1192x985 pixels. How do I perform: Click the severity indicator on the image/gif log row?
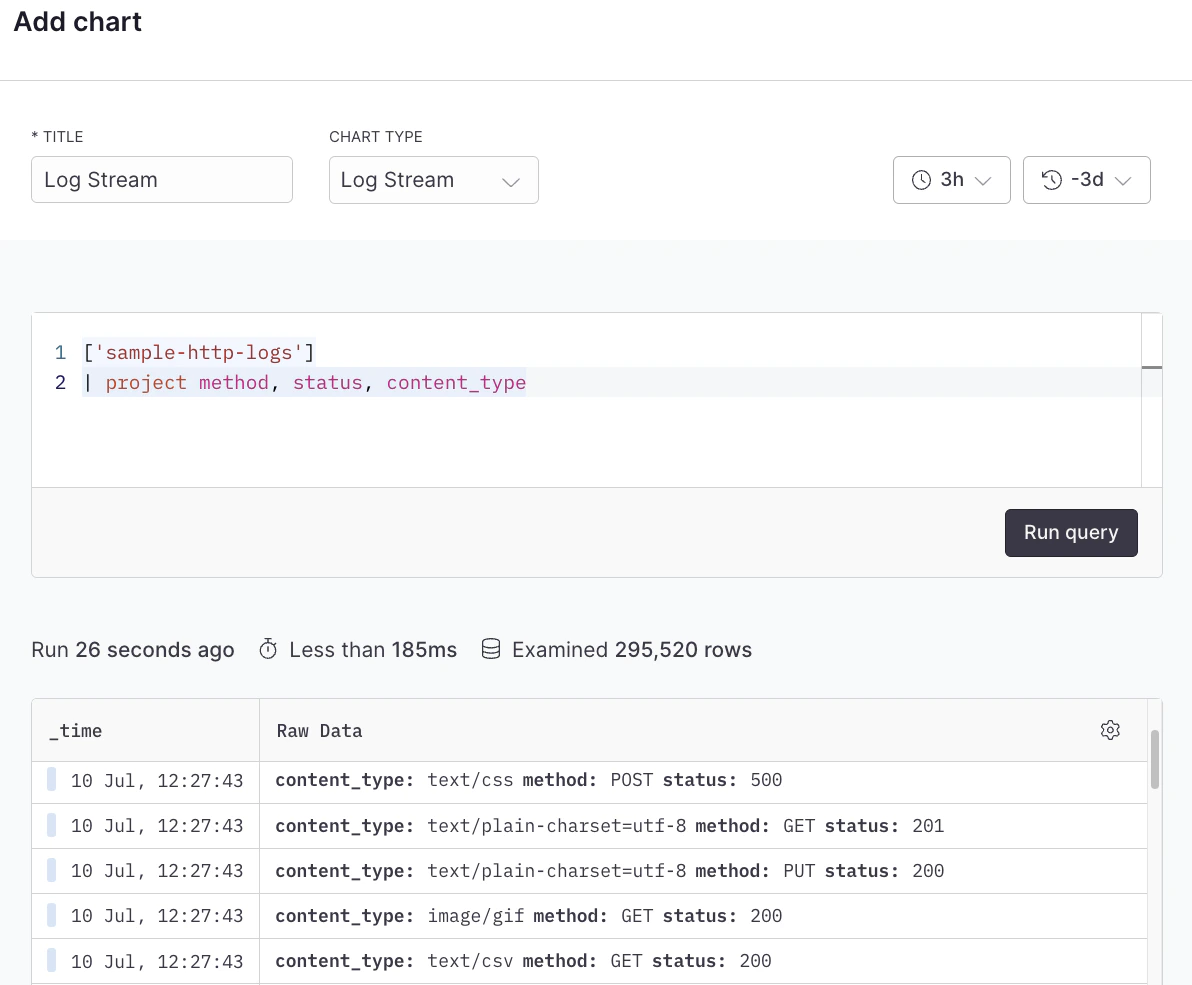coord(51,915)
